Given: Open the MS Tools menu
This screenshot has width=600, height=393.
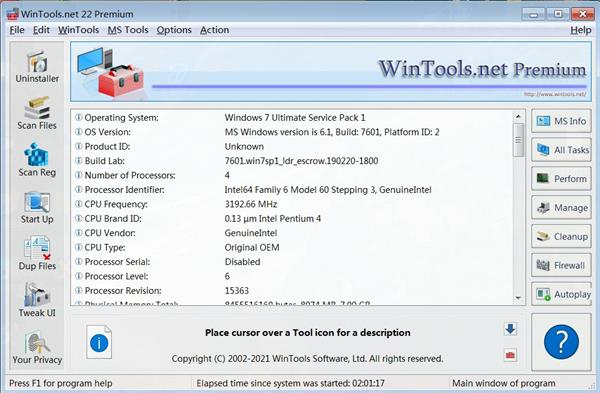Looking at the screenshot, I should pos(128,30).
